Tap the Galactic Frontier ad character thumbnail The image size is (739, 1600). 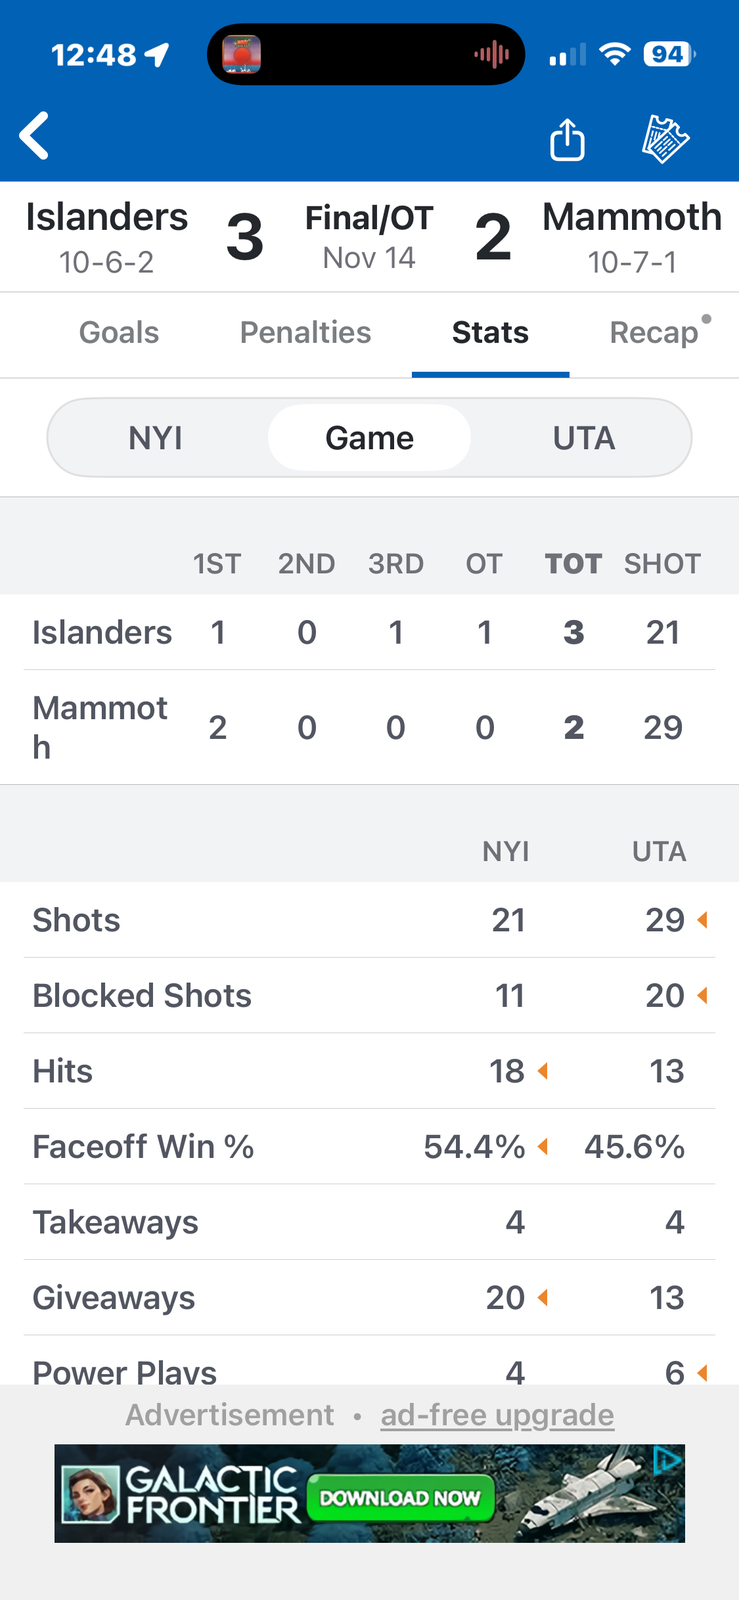pyautogui.click(x=91, y=1494)
